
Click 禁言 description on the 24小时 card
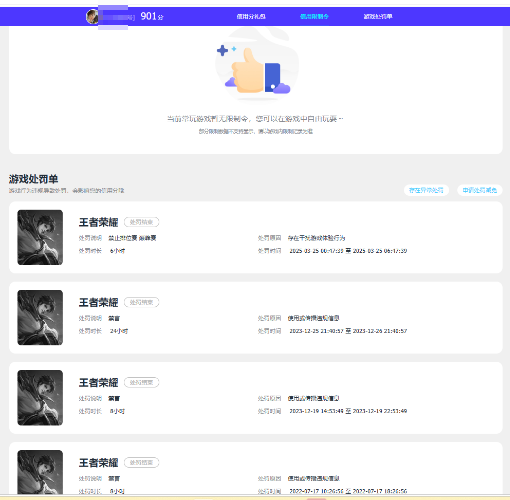tap(114, 318)
